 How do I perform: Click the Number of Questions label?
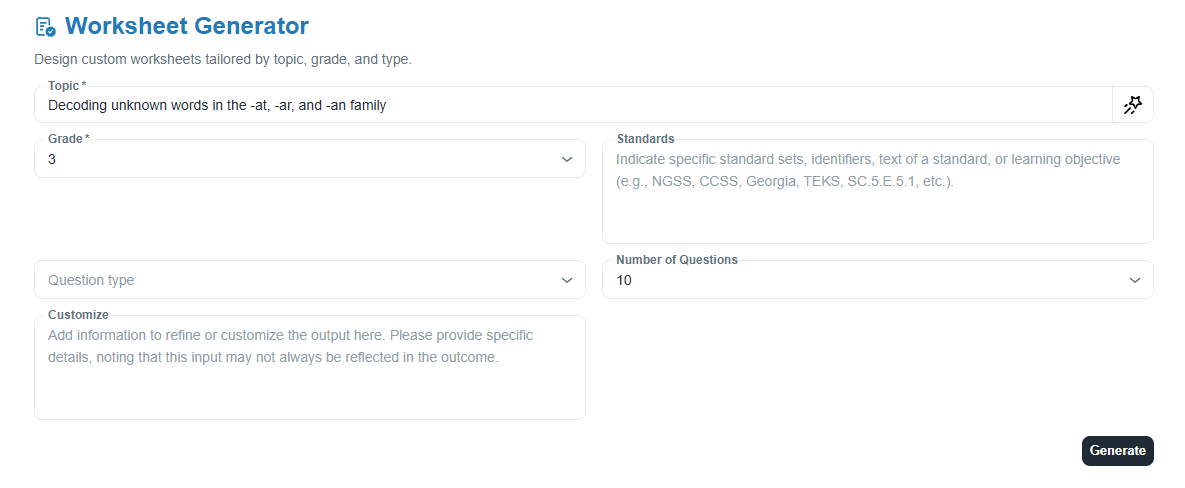[x=677, y=260]
